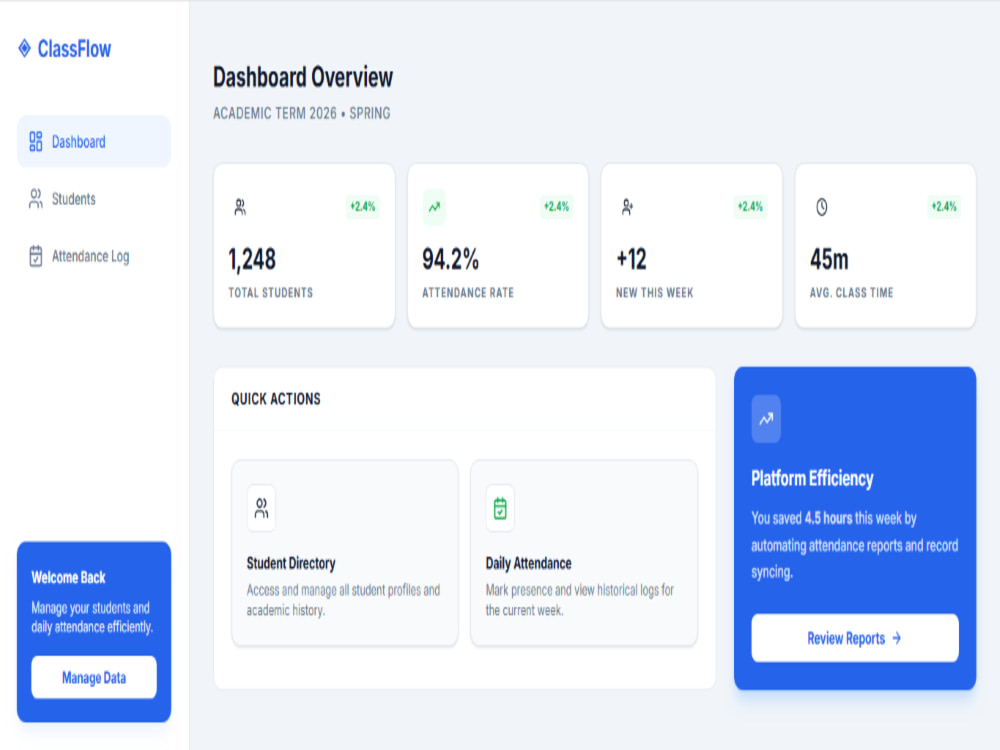Click the Attendance Log calendar icon

point(36,256)
